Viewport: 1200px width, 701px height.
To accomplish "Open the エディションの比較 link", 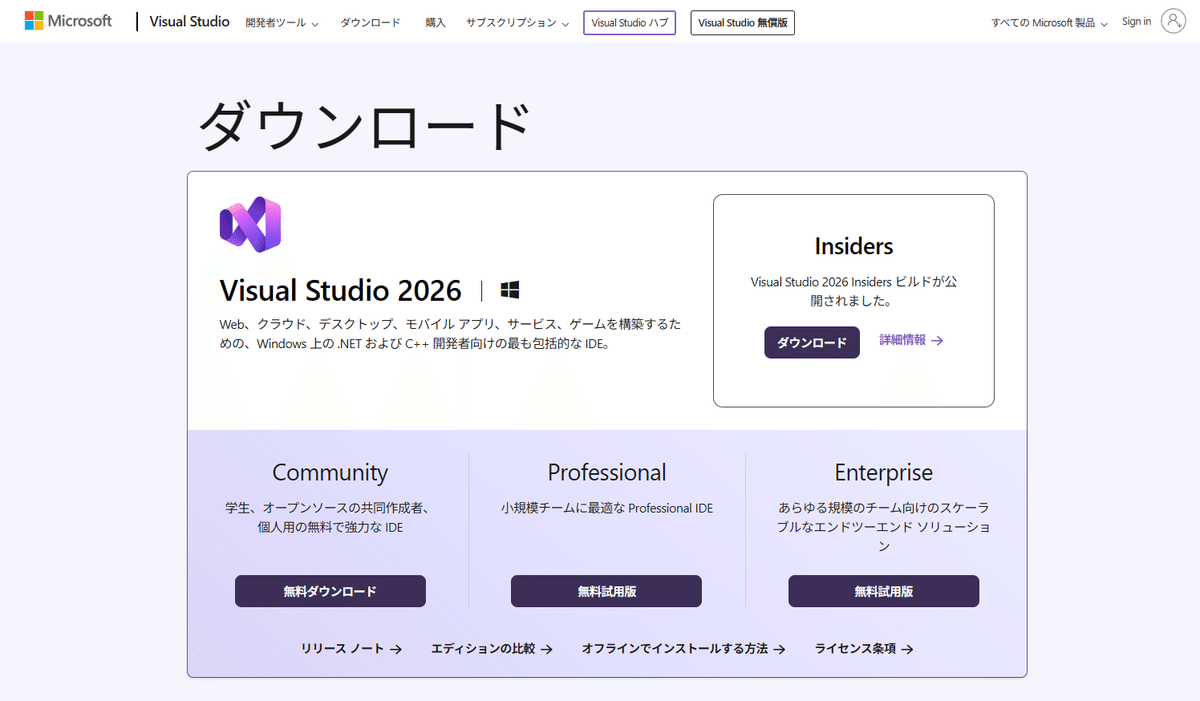I will (491, 649).
